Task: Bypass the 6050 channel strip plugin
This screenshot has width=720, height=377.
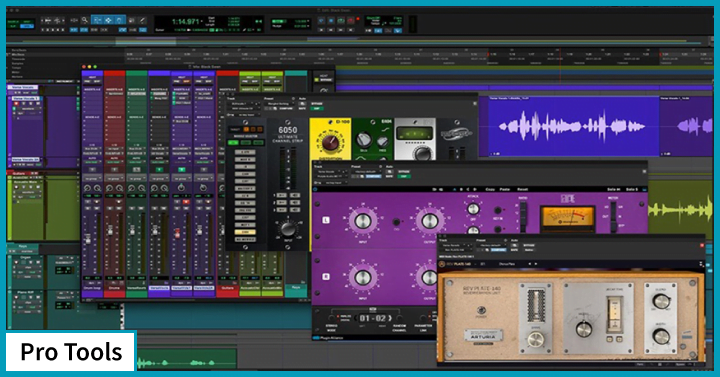Action: tap(317, 104)
